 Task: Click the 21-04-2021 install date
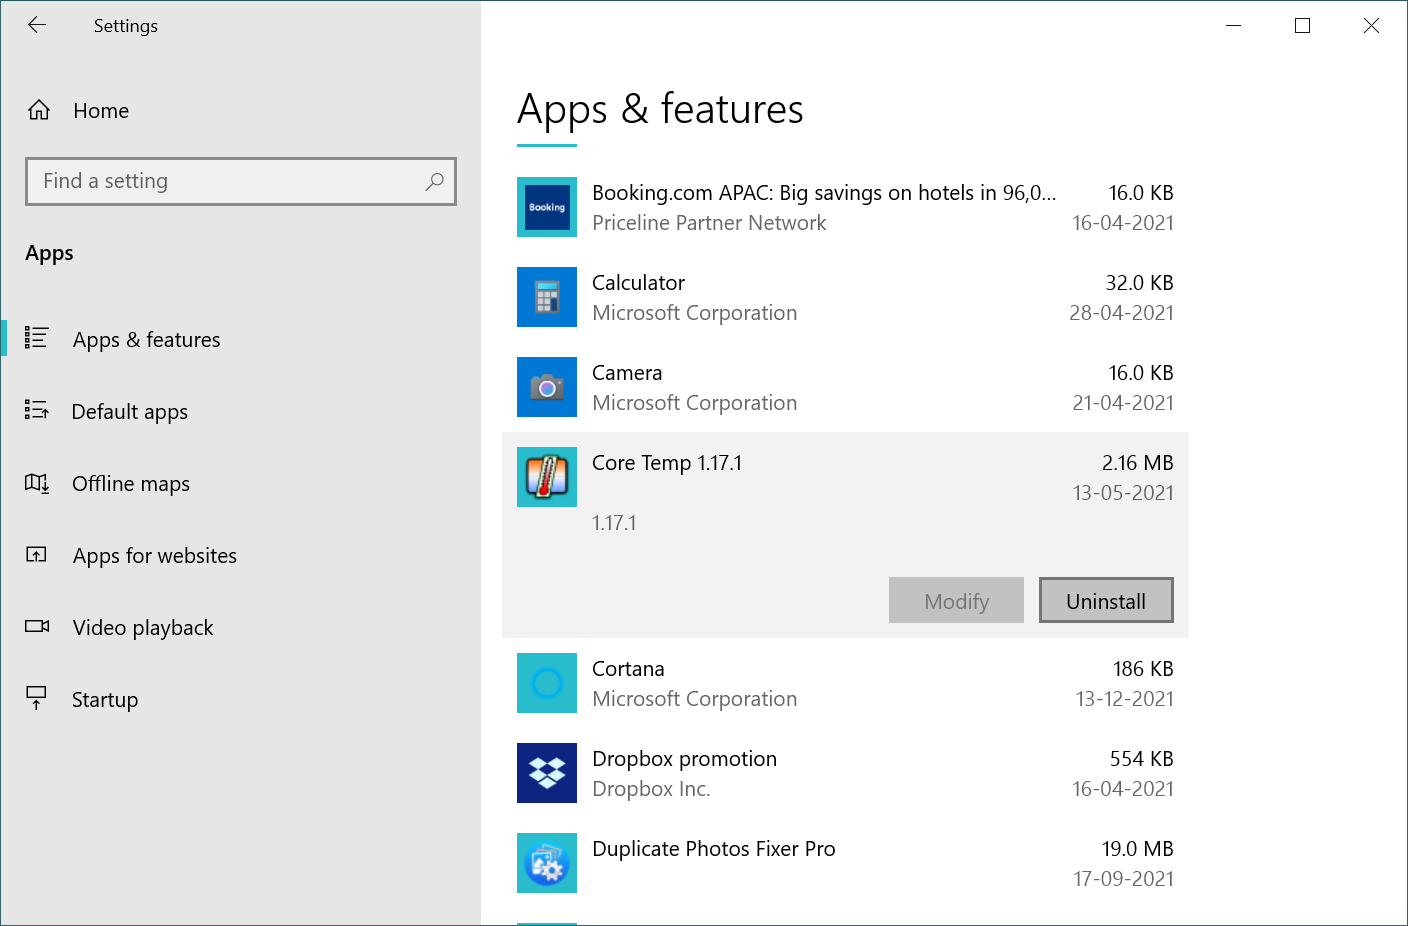(x=1123, y=403)
